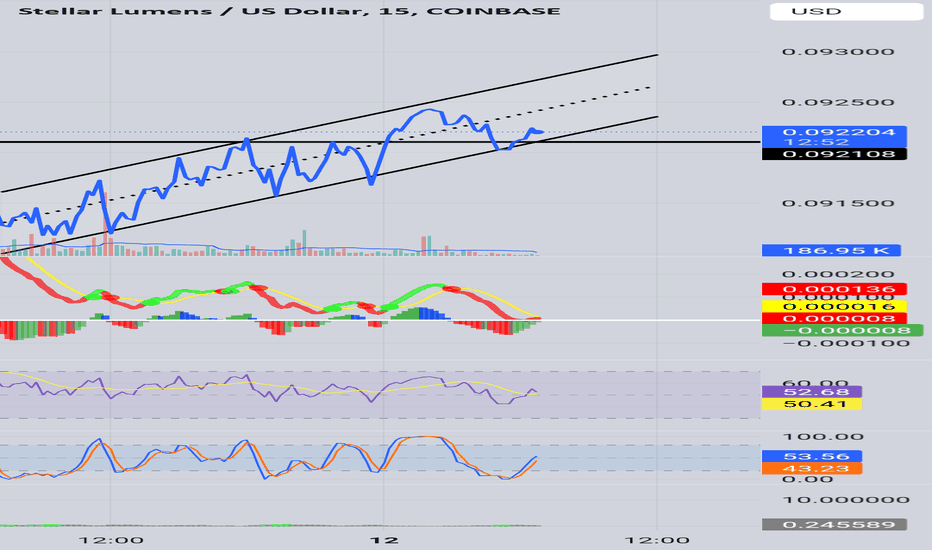
Task: Click the 0.092500 price axis label
Action: click(838, 102)
